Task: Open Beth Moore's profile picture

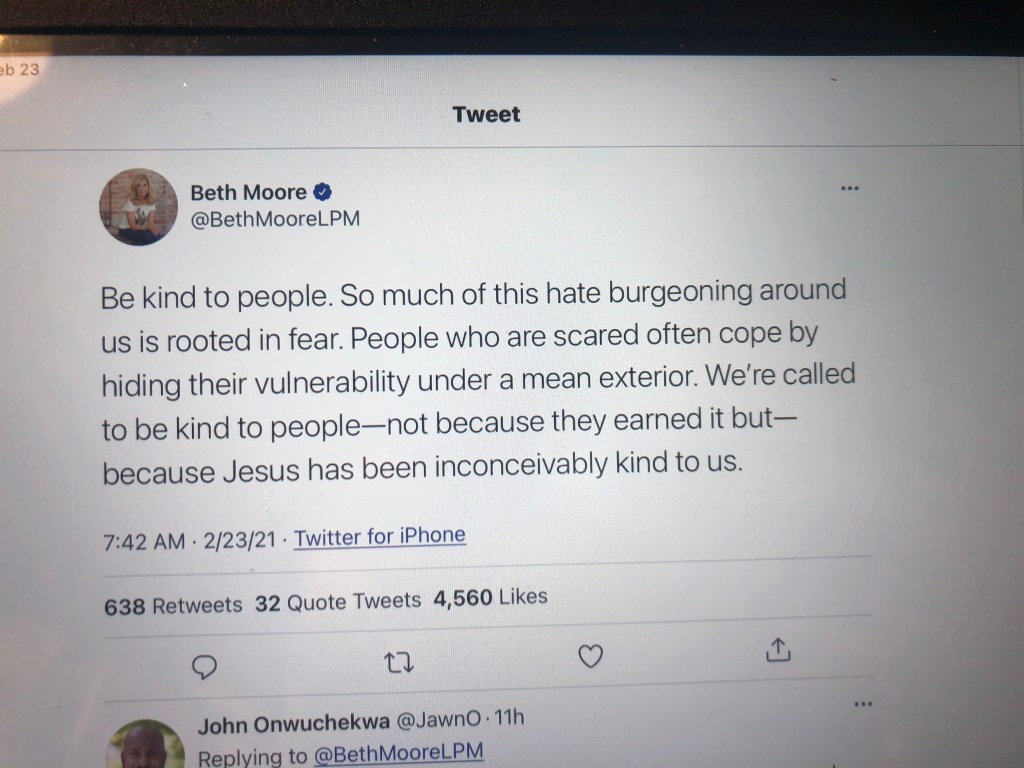Action: [x=138, y=207]
